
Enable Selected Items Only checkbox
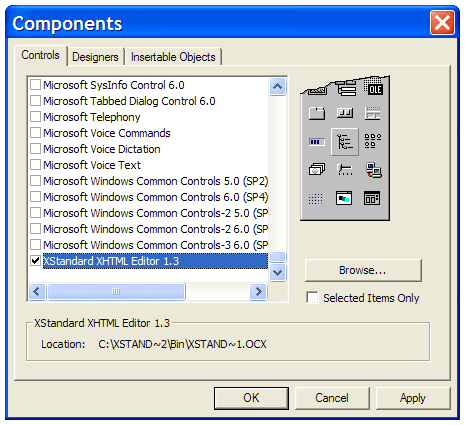click(312, 298)
